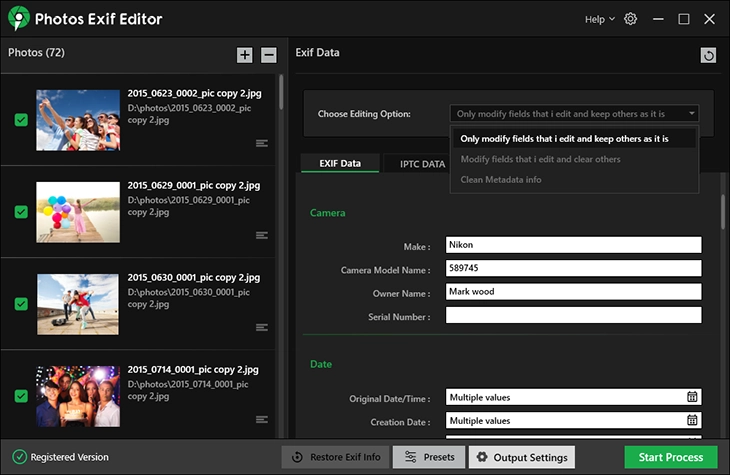Toggle checkbox for 2015_0629_0001_pic copy 2.jpg
Image resolution: width=730 pixels, height=475 pixels.
point(21,212)
